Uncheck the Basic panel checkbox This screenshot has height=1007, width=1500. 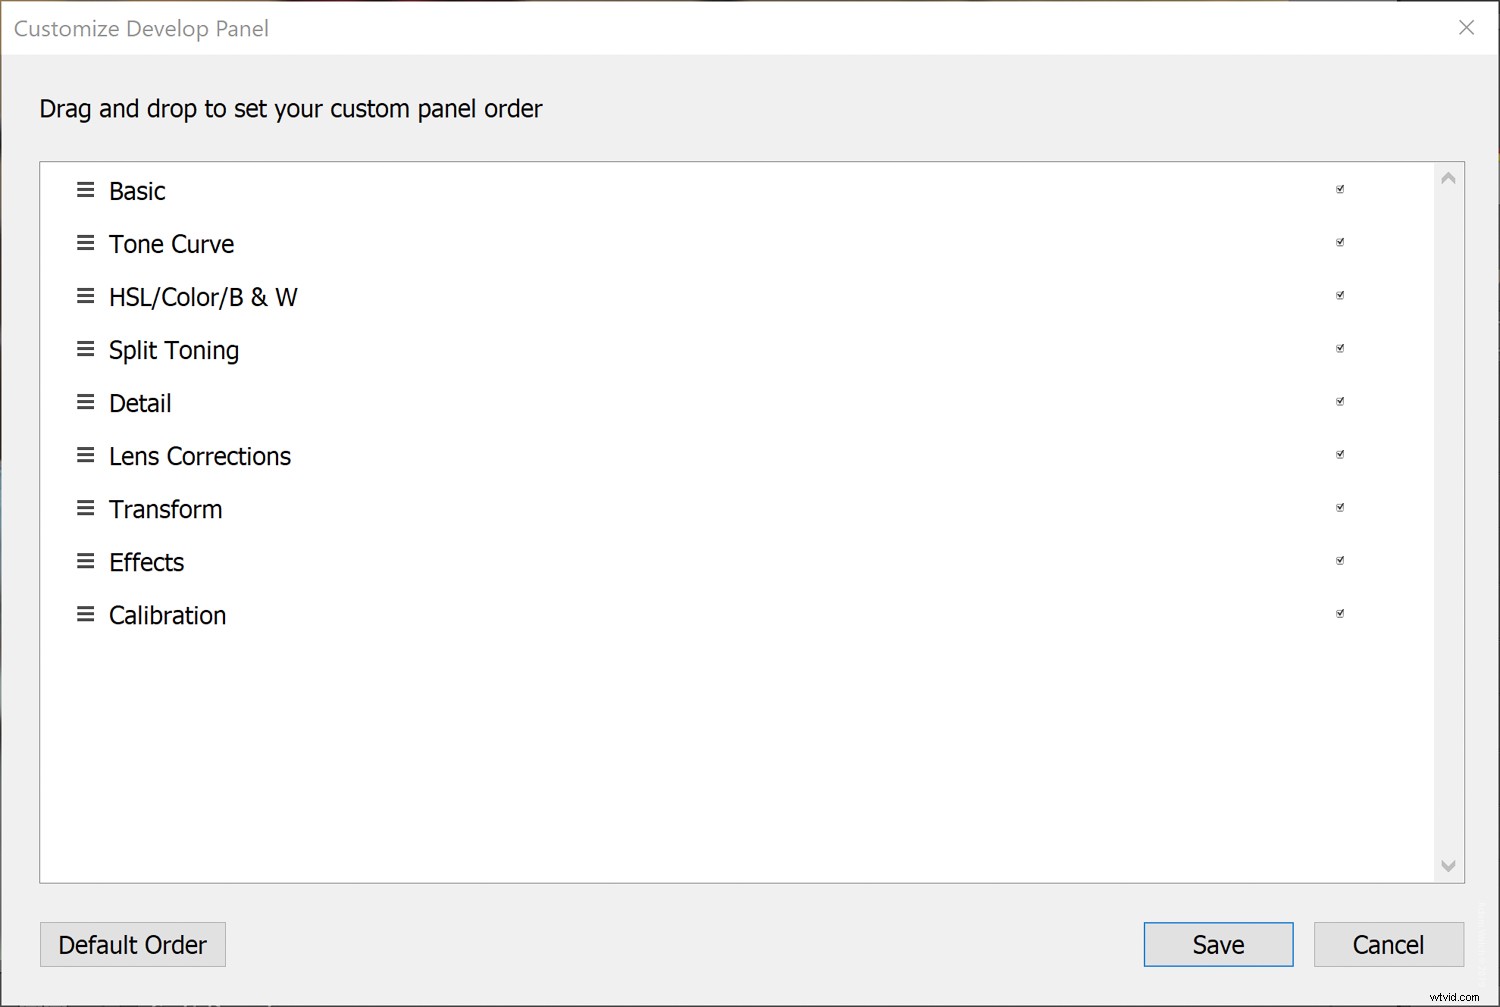1340,189
